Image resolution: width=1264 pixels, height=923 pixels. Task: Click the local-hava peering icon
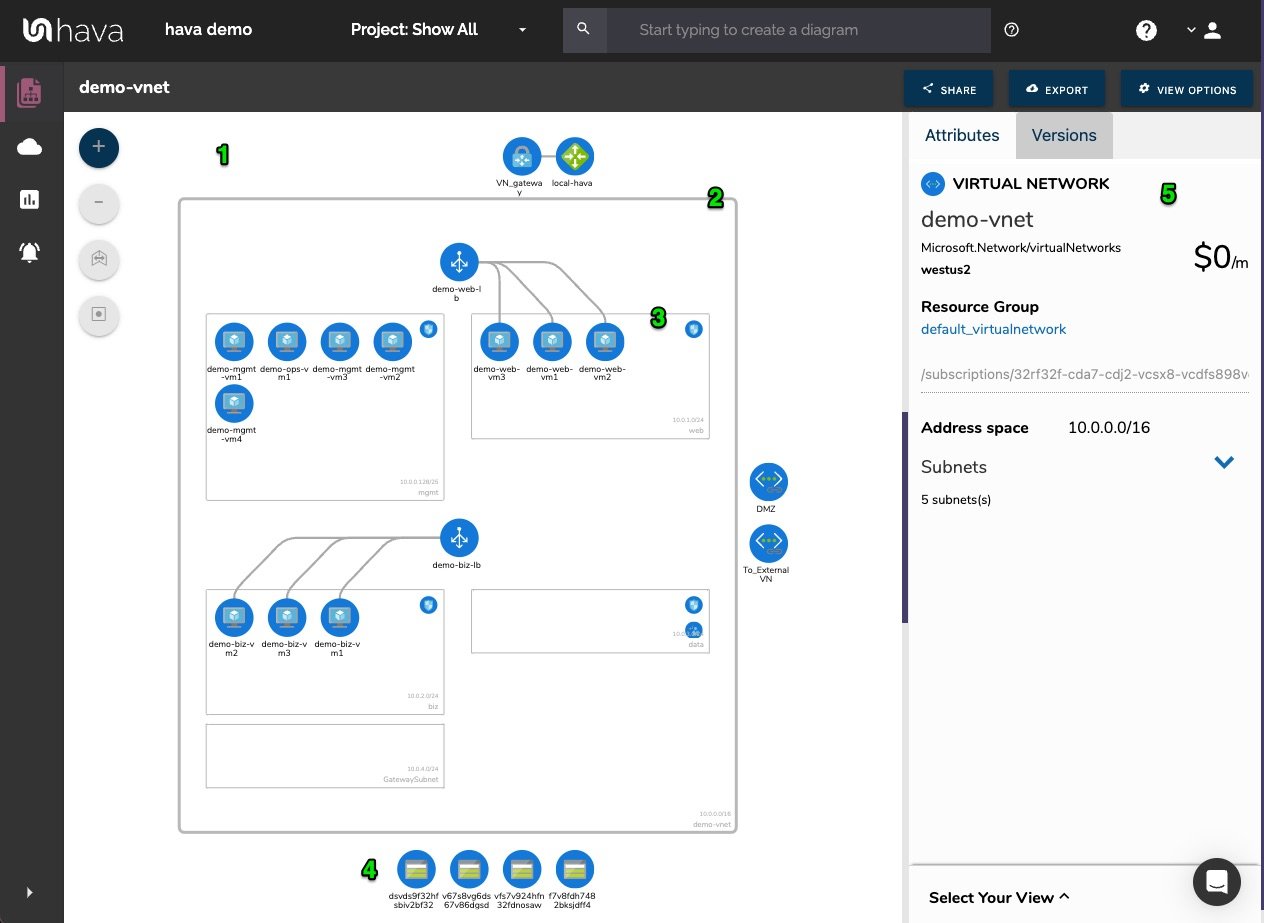coord(574,156)
